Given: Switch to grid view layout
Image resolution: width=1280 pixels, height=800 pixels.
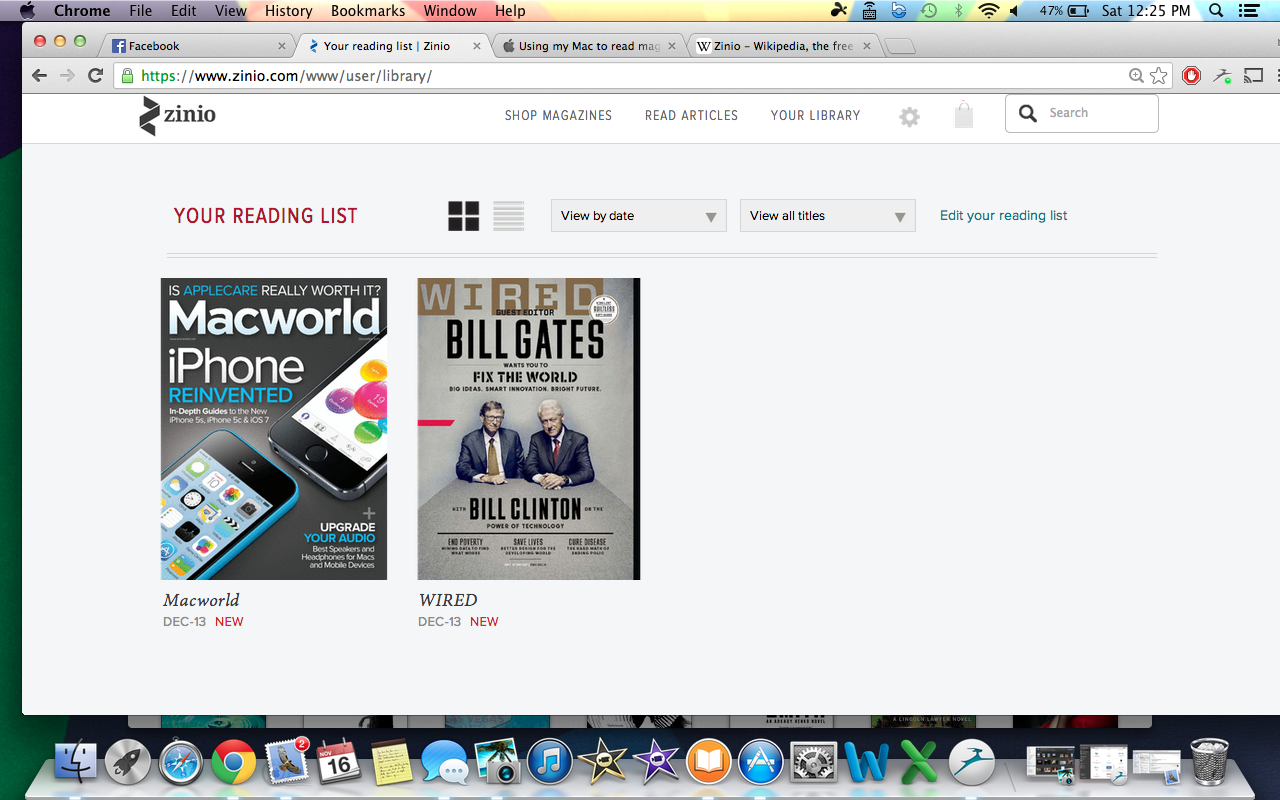Looking at the screenshot, I should click(x=463, y=216).
